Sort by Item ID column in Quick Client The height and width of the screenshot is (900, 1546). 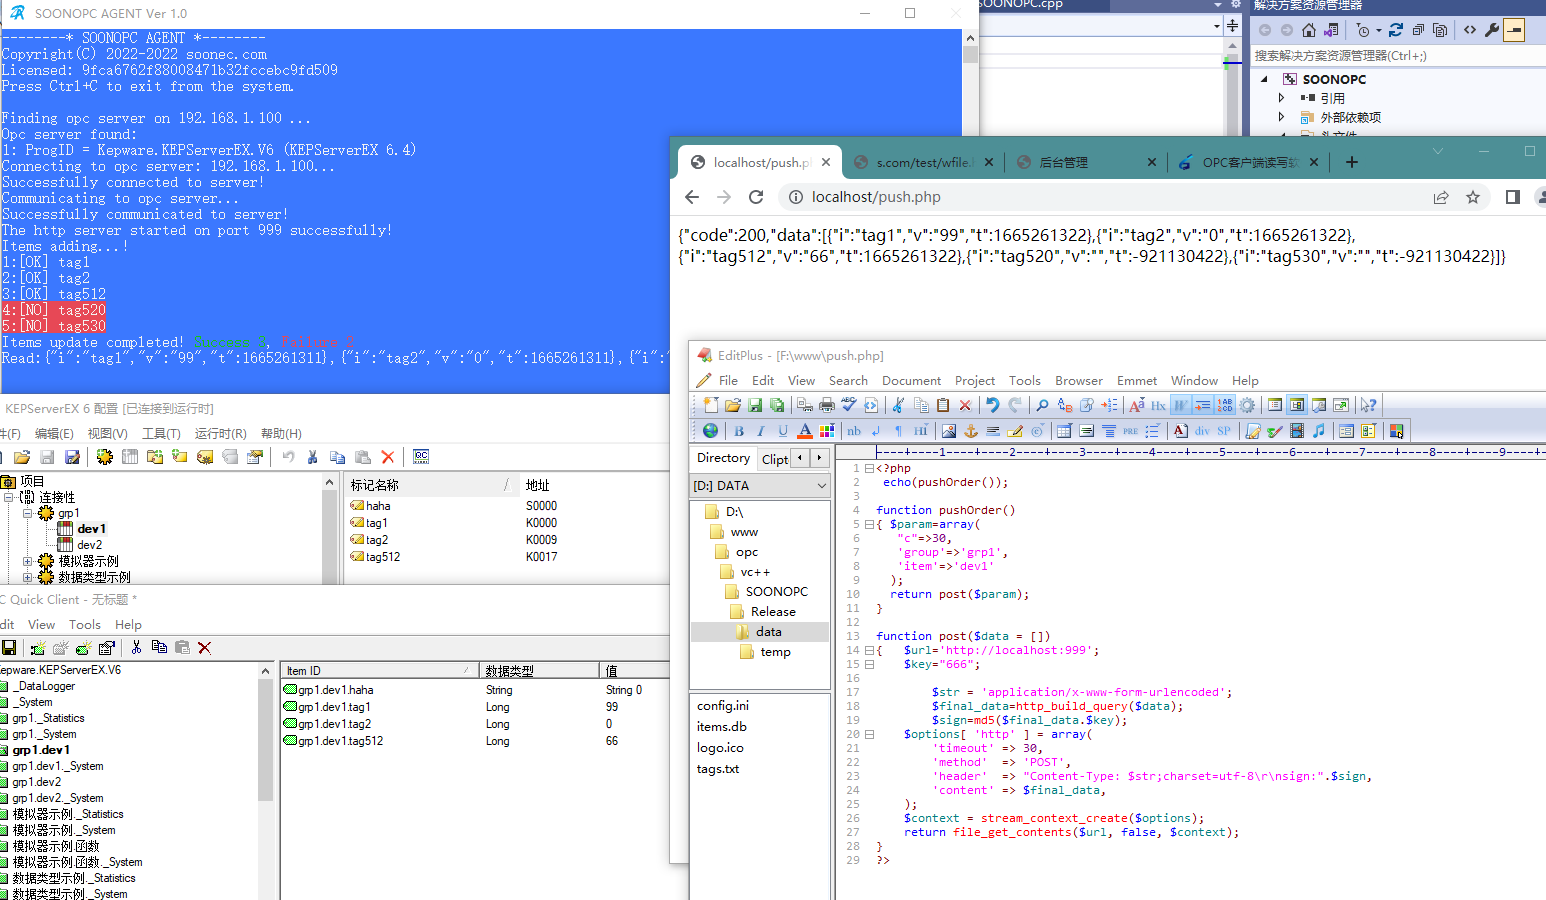380,671
